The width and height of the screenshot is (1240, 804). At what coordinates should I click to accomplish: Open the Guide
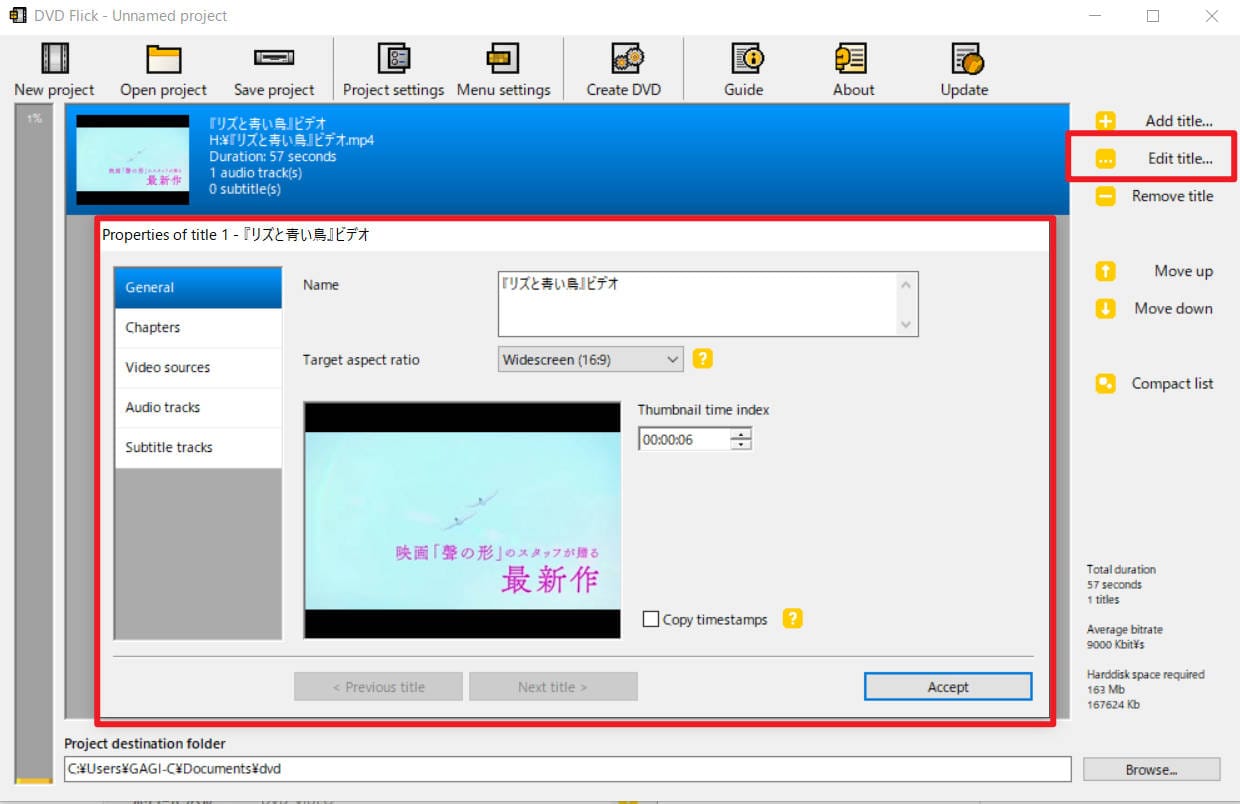point(743,68)
